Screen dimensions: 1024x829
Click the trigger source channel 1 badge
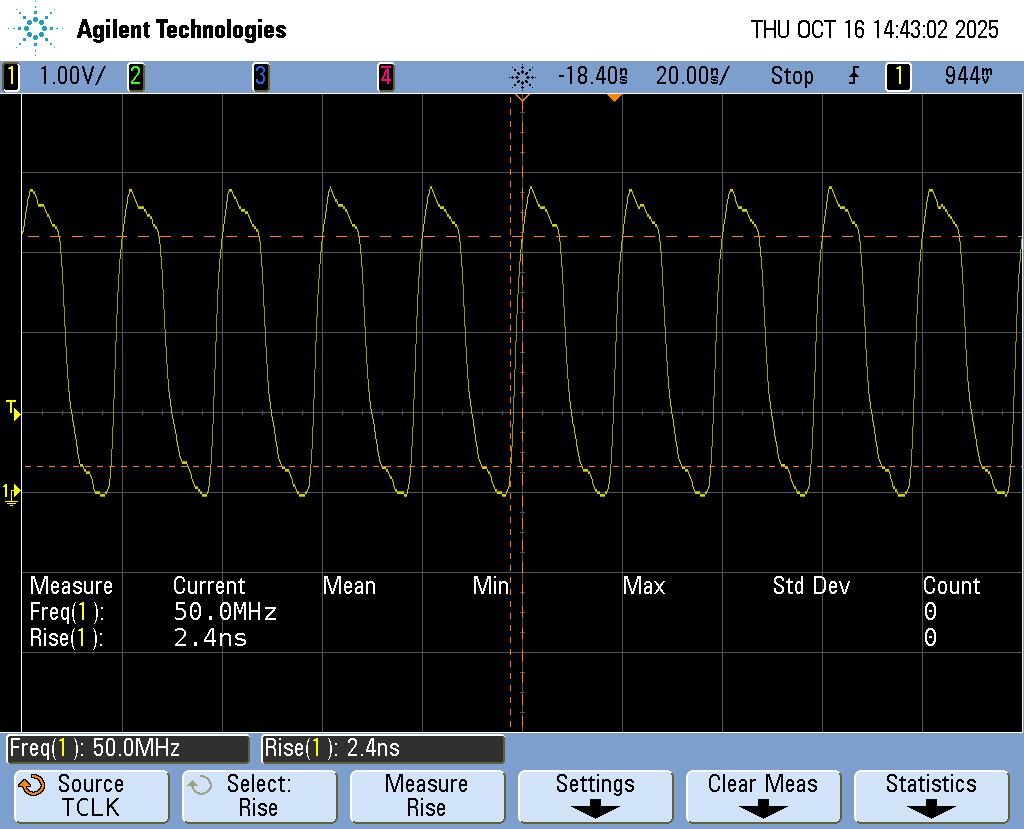[x=897, y=76]
